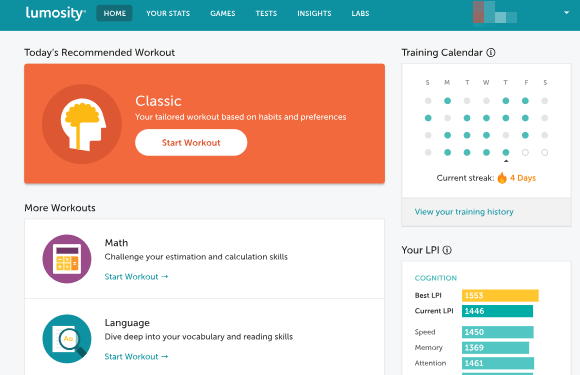Click the orange streak flame icon
The width and height of the screenshot is (580, 375).
click(502, 178)
